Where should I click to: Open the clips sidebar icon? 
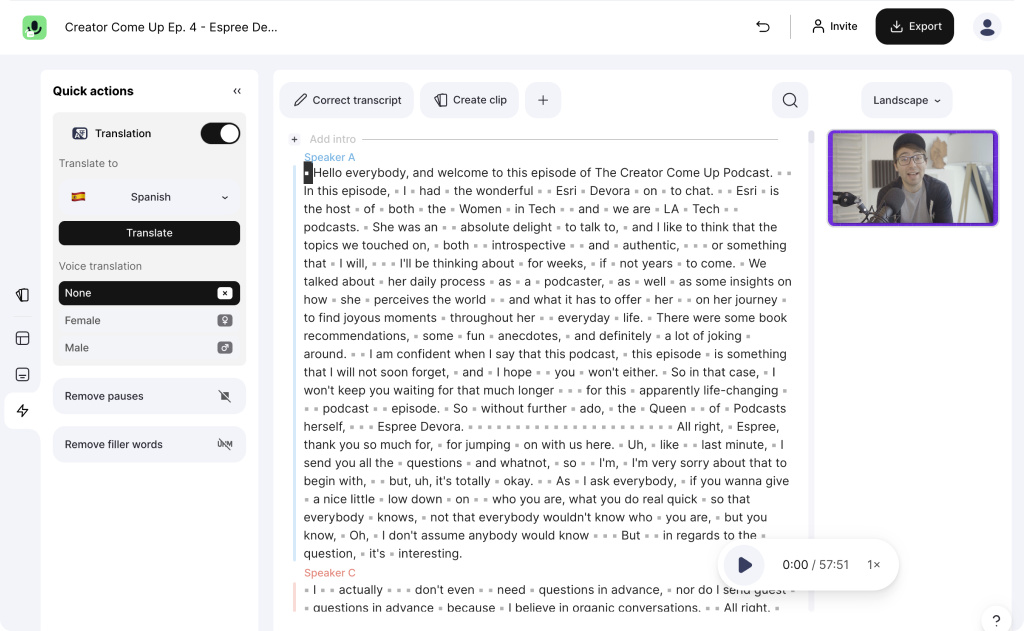22,295
